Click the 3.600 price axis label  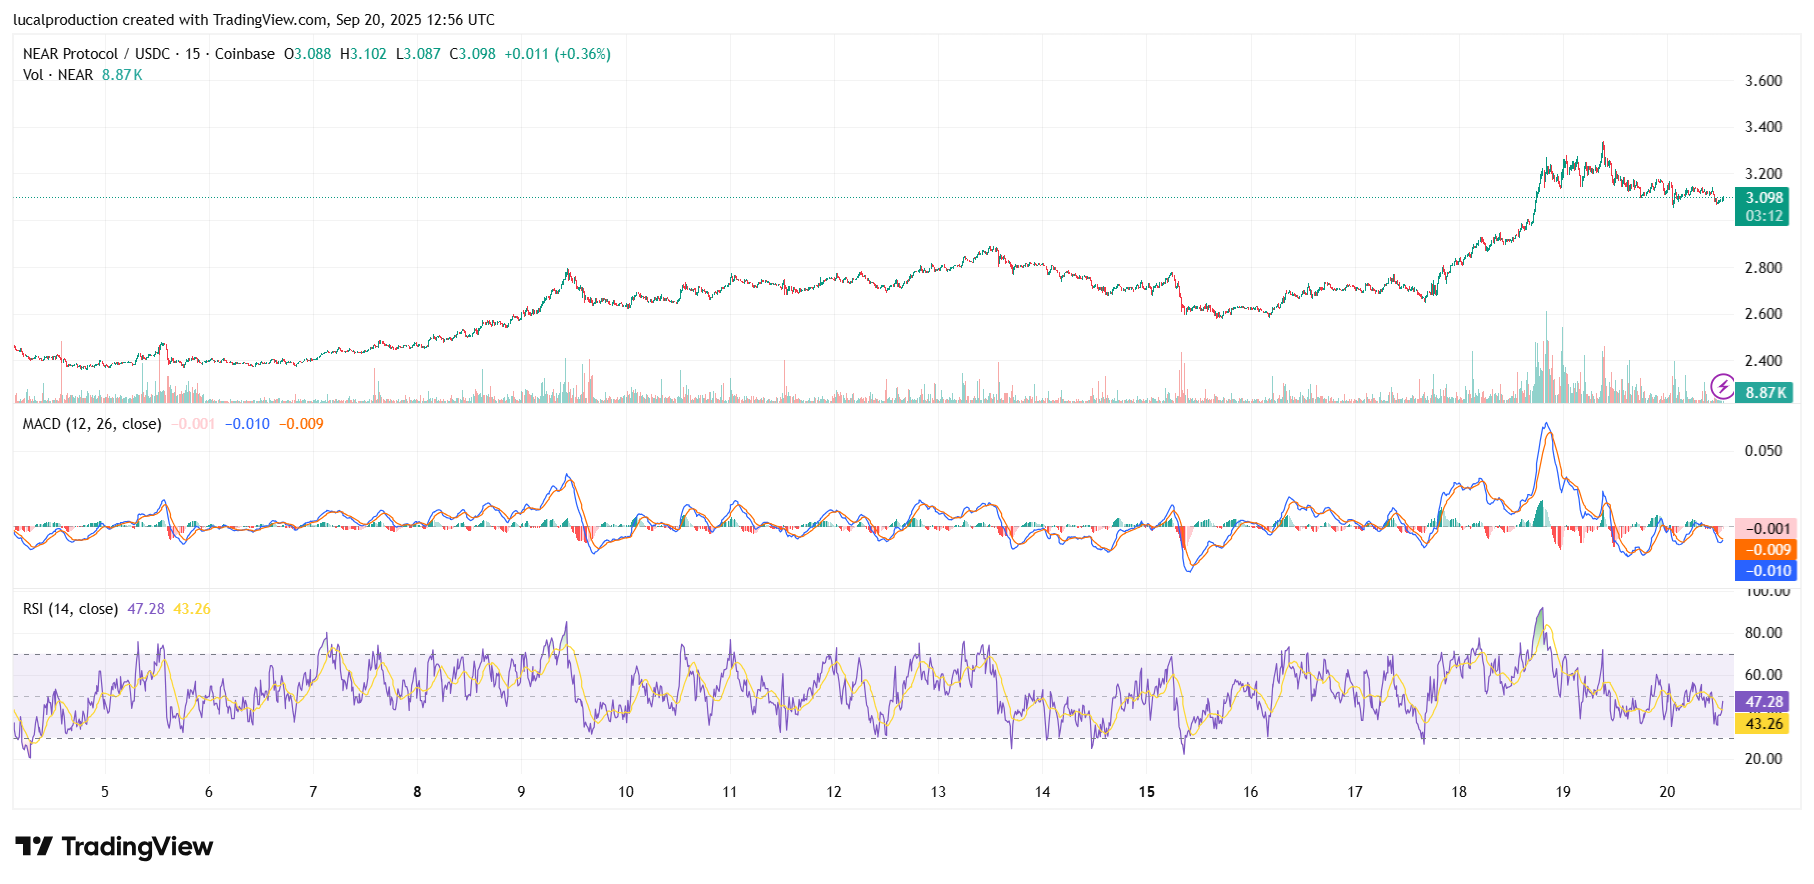[x=1763, y=81]
